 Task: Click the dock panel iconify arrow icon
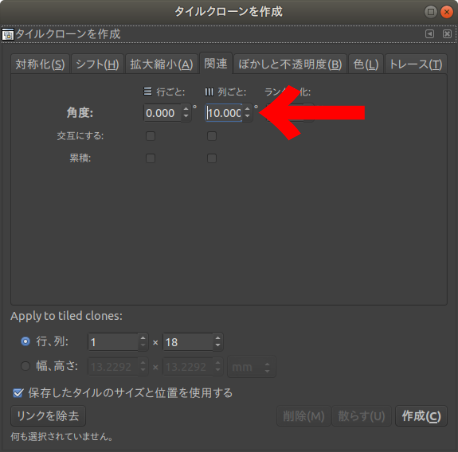[x=430, y=34]
